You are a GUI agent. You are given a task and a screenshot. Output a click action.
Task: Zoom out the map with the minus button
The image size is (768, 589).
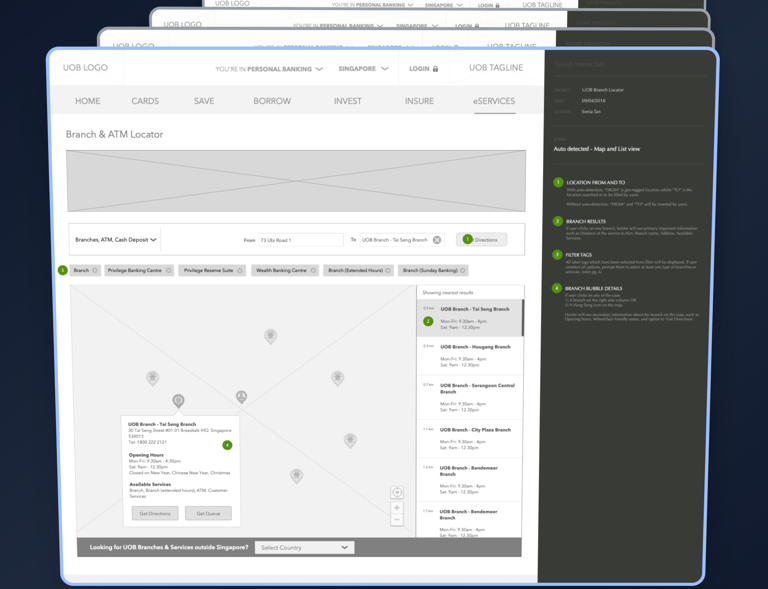[x=397, y=519]
